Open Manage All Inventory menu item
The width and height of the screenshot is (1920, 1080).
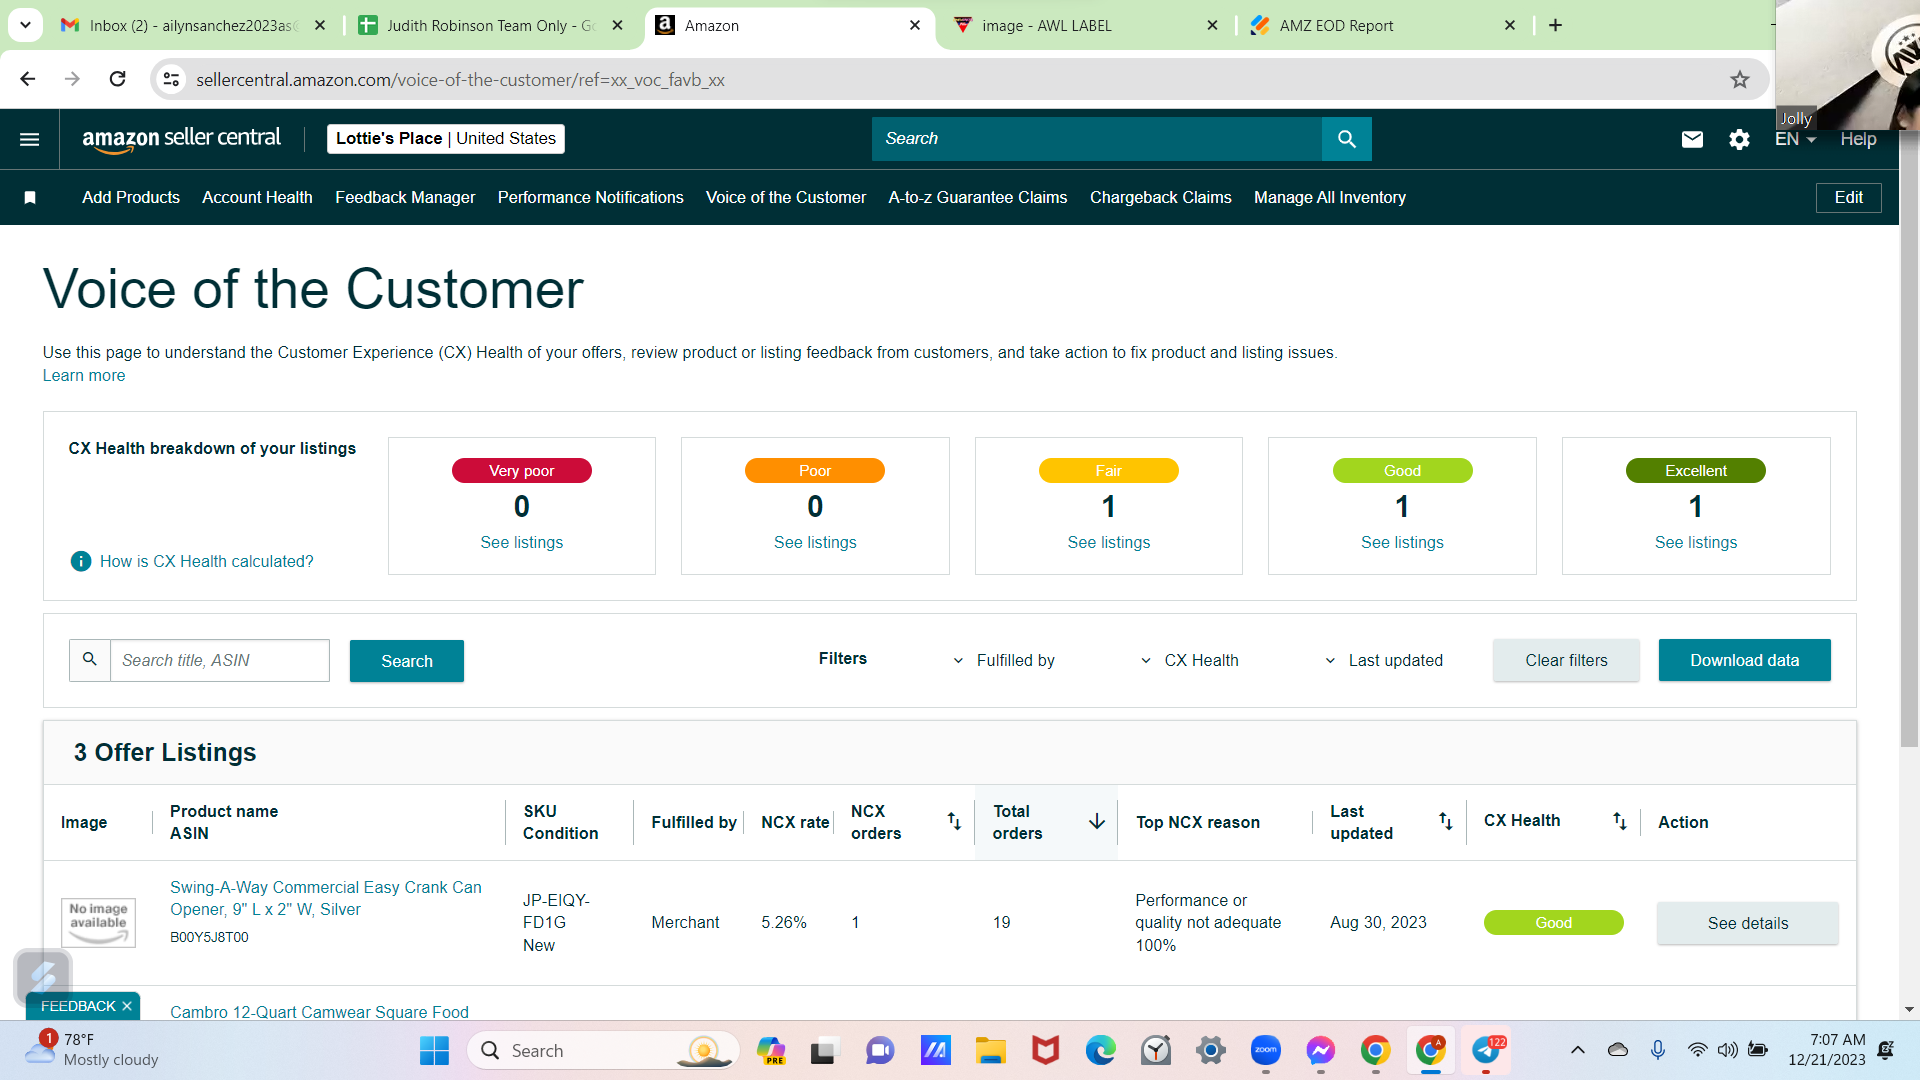click(x=1330, y=198)
